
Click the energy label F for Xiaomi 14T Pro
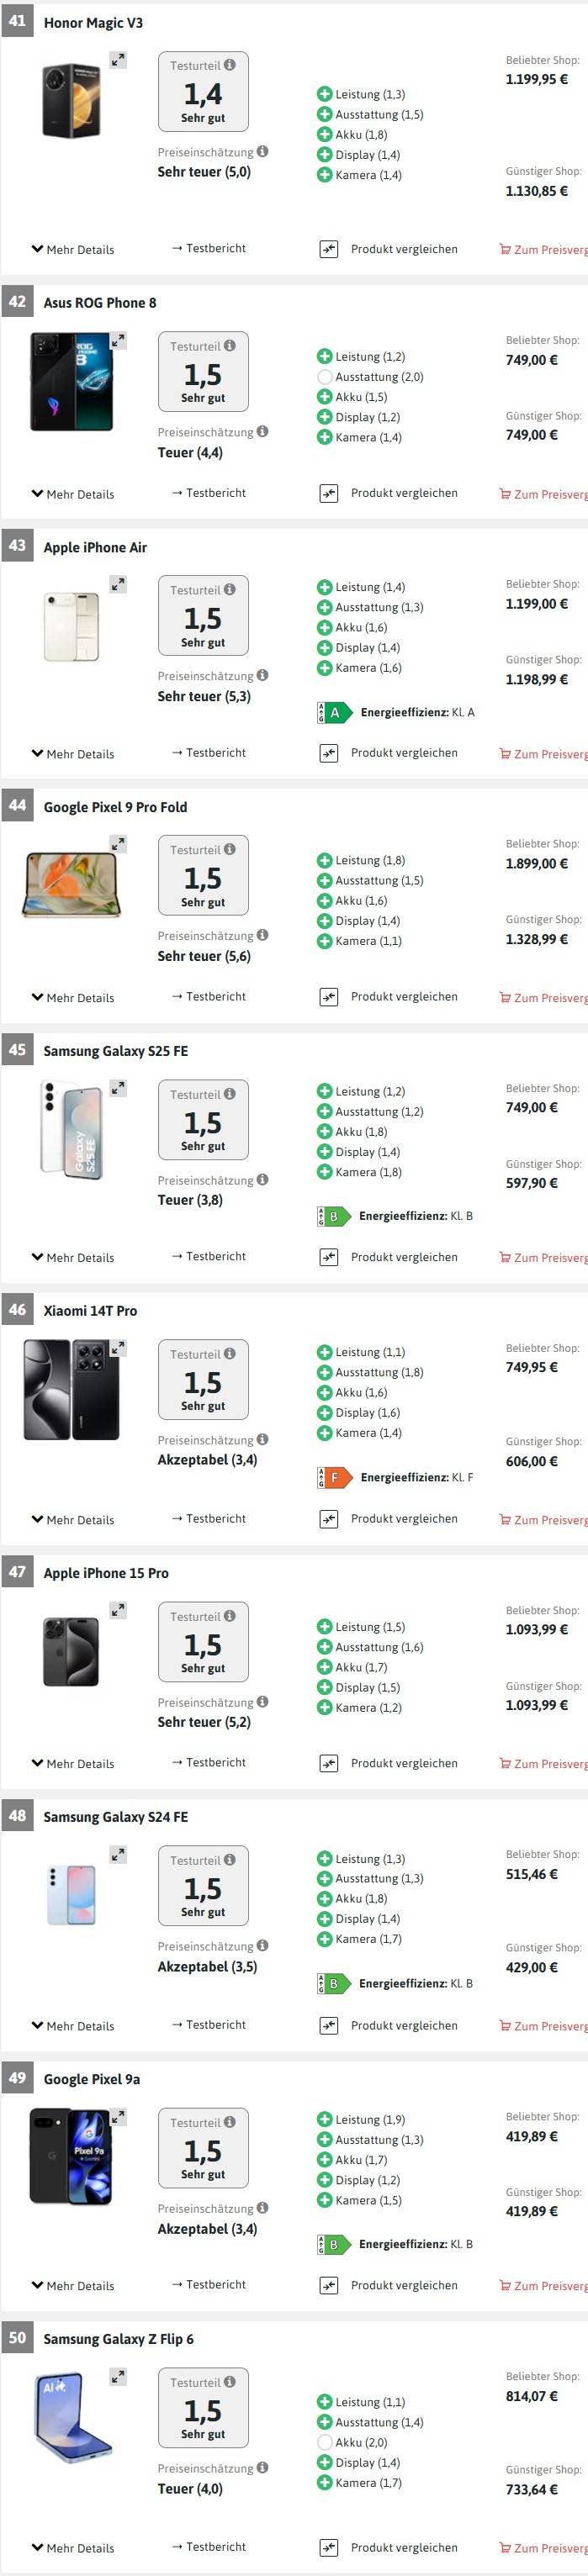334,1477
